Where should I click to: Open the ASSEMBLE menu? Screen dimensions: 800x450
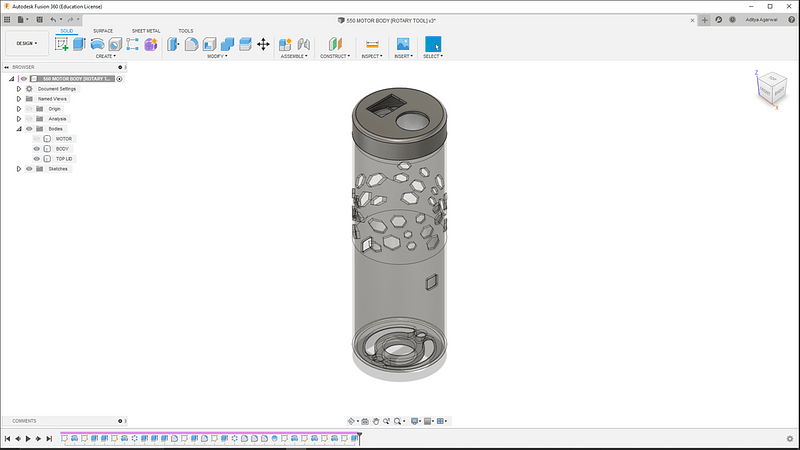click(294, 56)
